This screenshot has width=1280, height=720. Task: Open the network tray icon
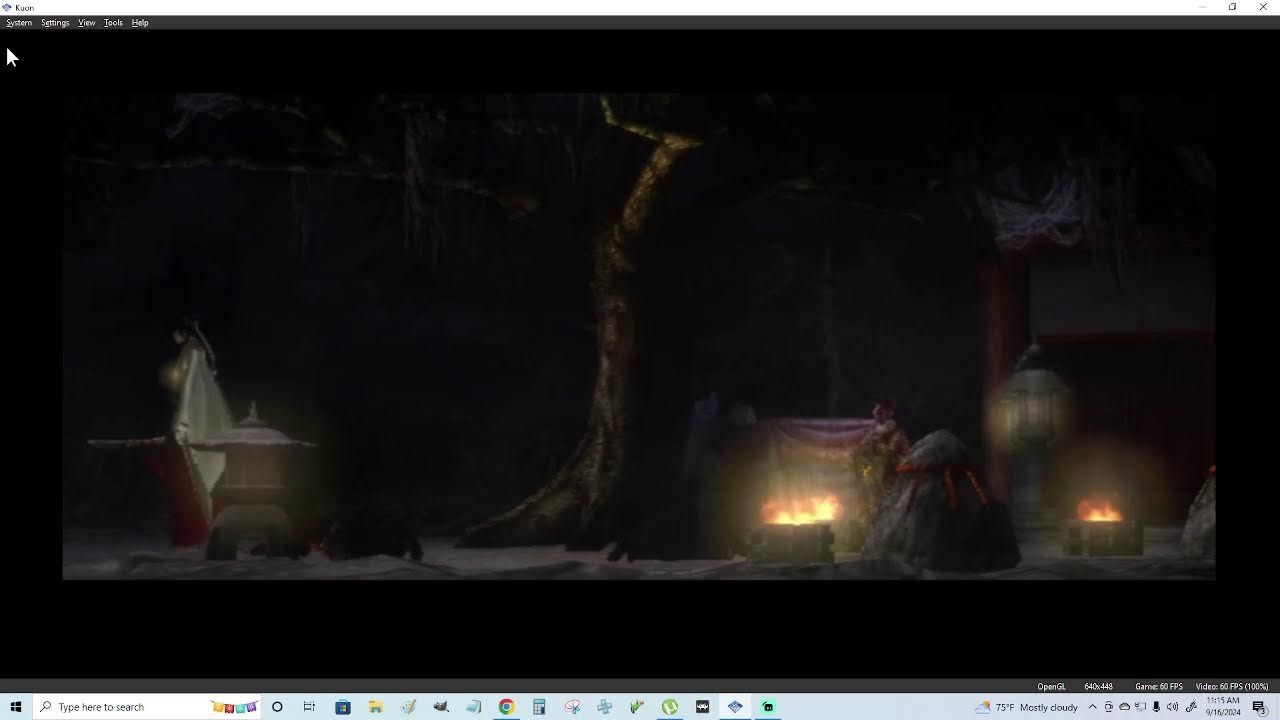1140,707
